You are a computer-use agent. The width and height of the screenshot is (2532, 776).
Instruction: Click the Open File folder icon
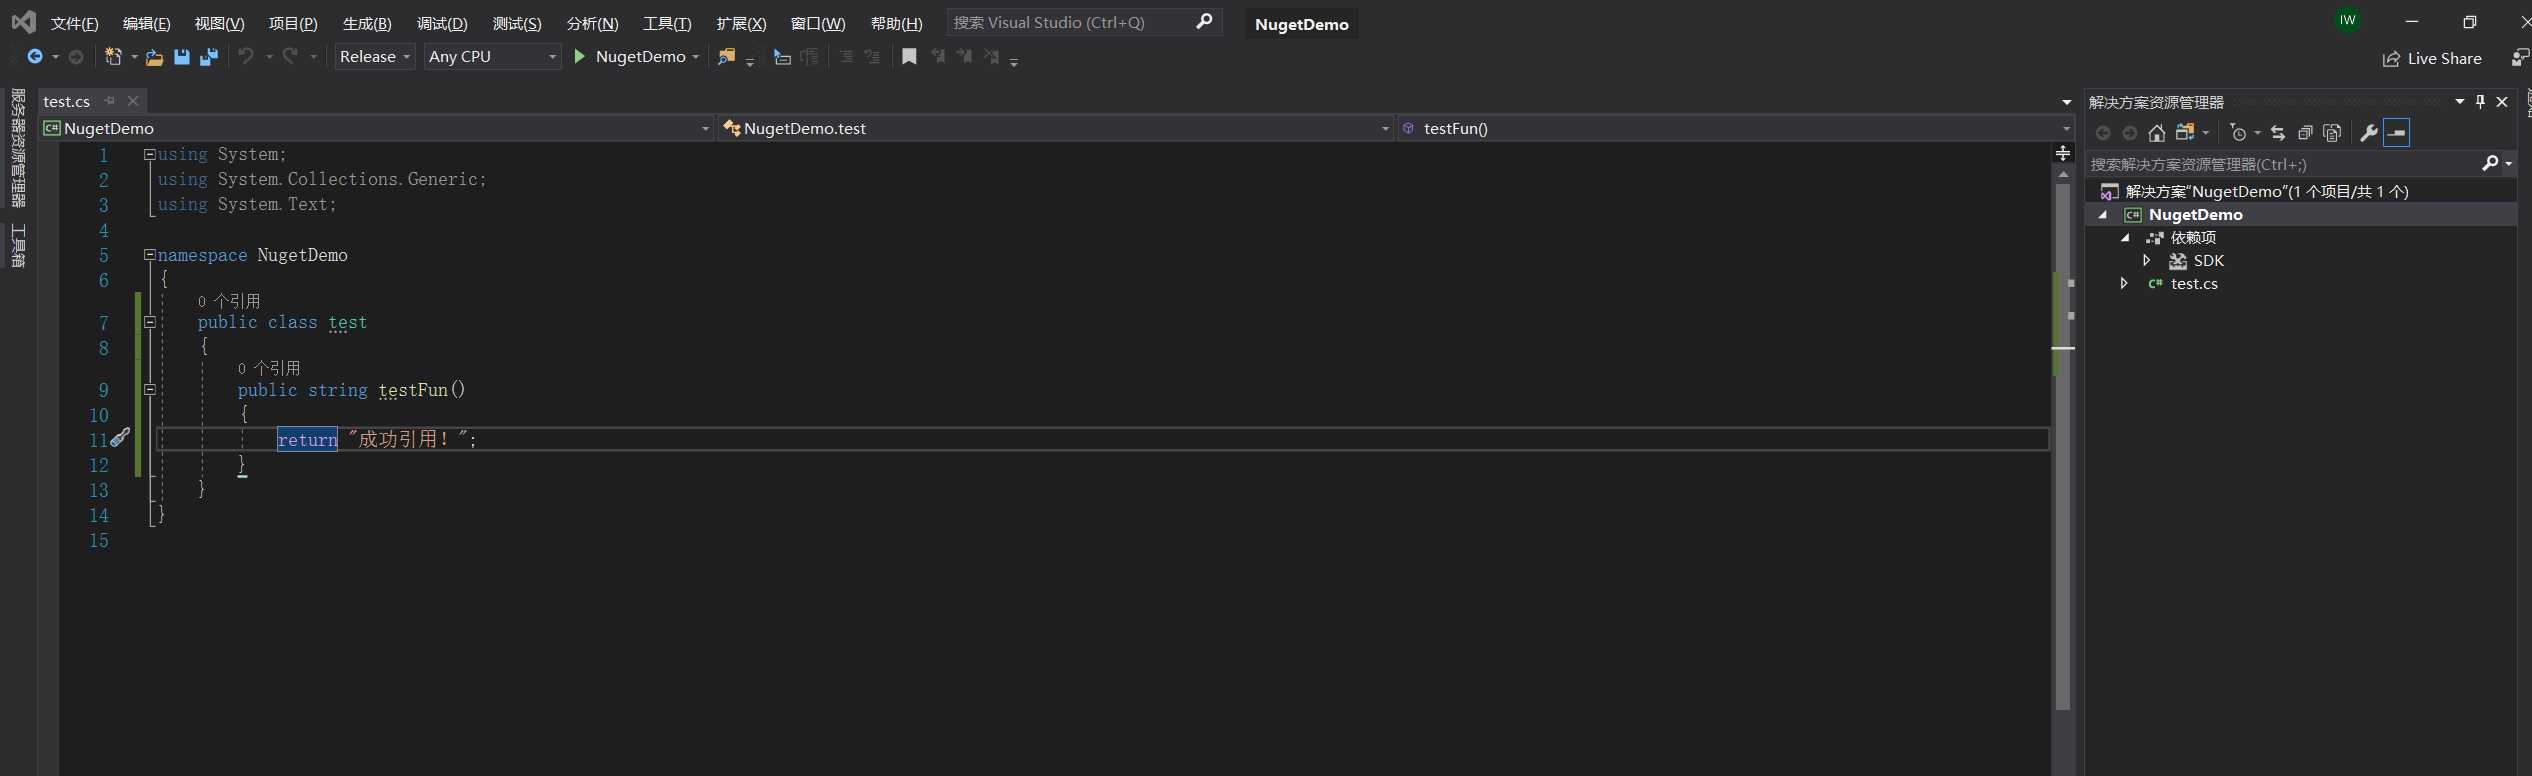coord(154,57)
